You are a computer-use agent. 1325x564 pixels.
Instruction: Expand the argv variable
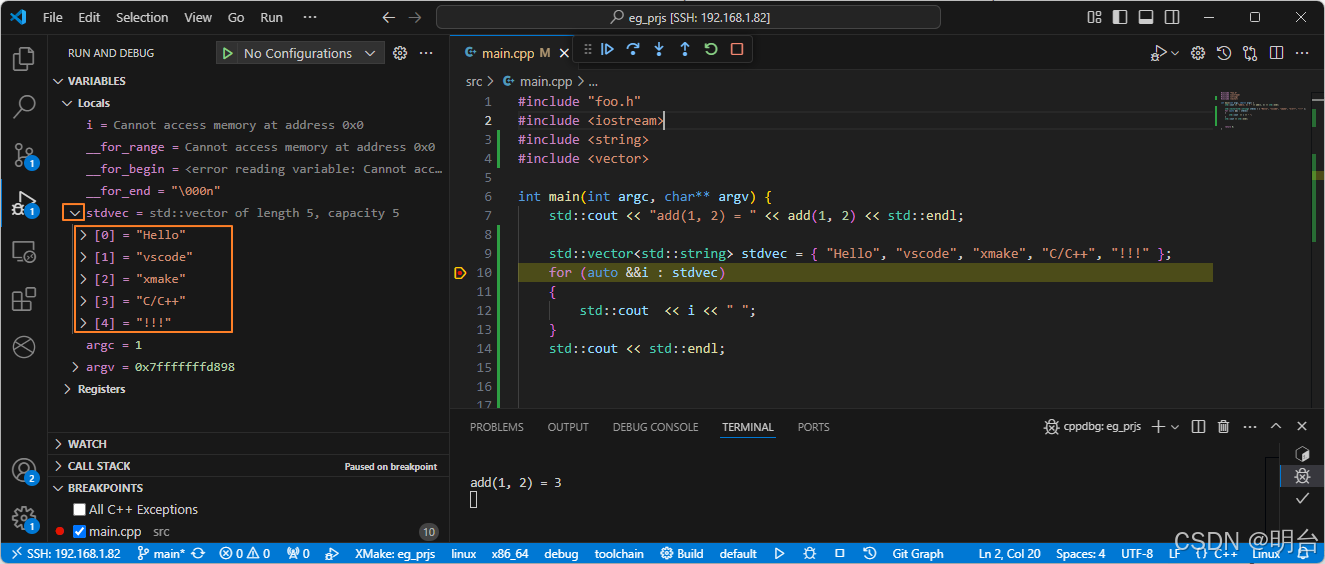pyautogui.click(x=76, y=367)
